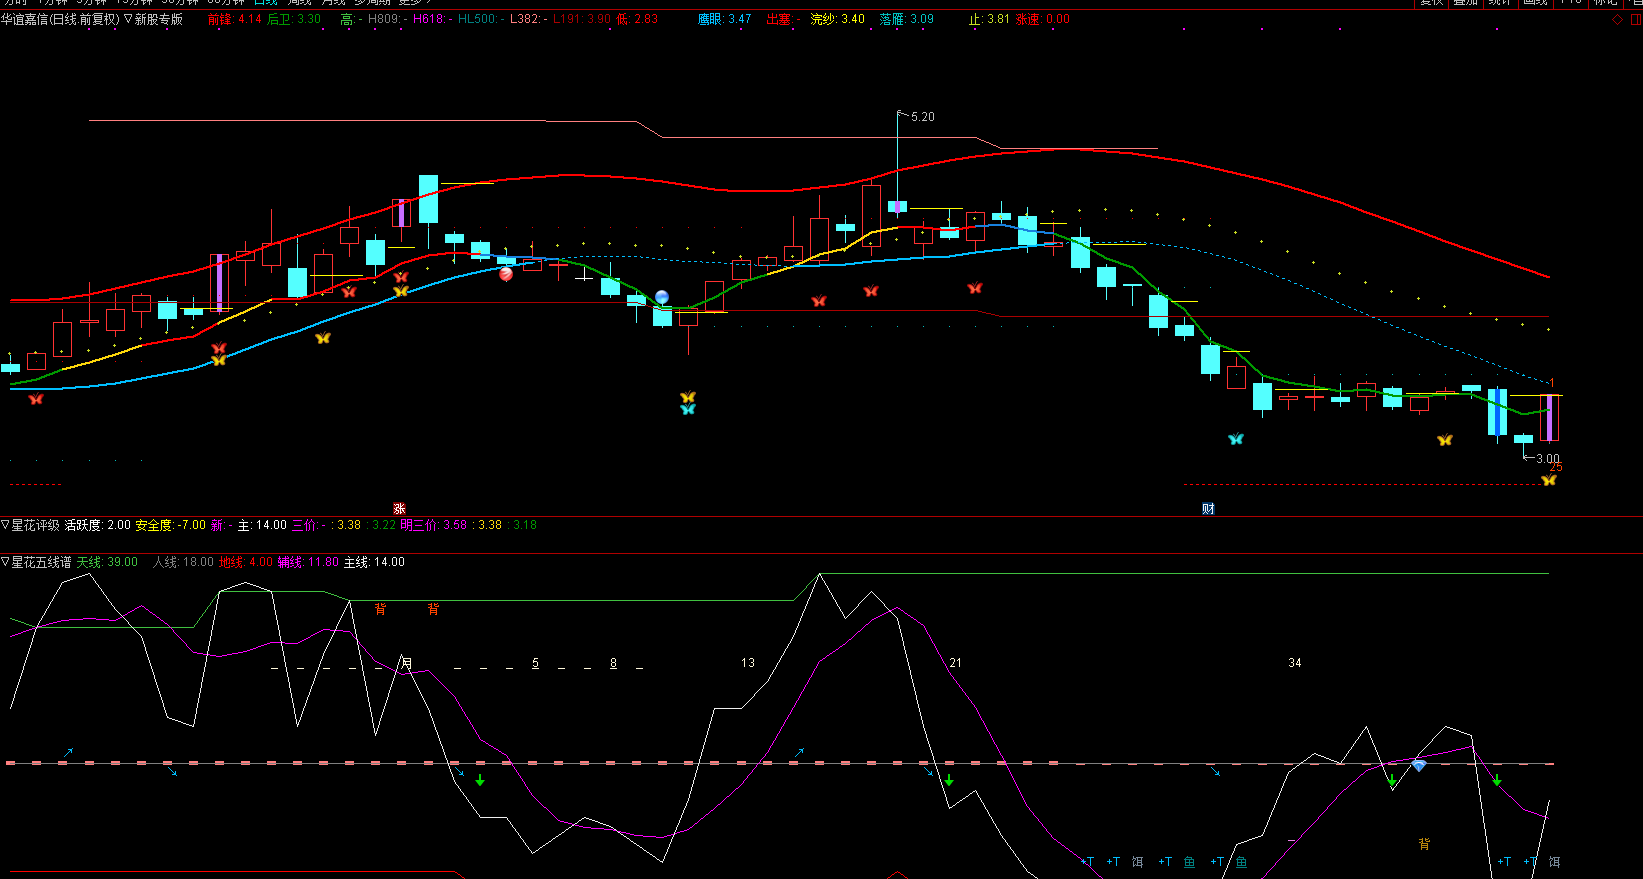Click the red ball signal on the candlestick chart
Viewport: 1643px width, 879px height.
click(506, 274)
